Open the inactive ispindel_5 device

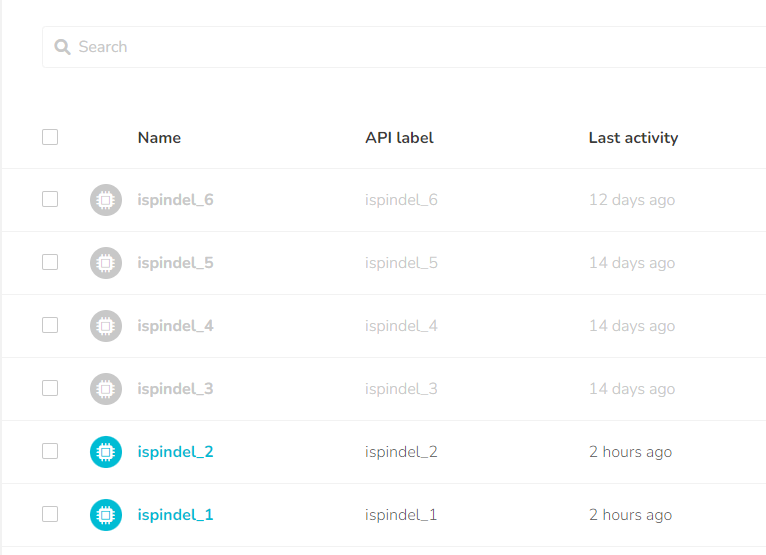pyautogui.click(x=175, y=263)
